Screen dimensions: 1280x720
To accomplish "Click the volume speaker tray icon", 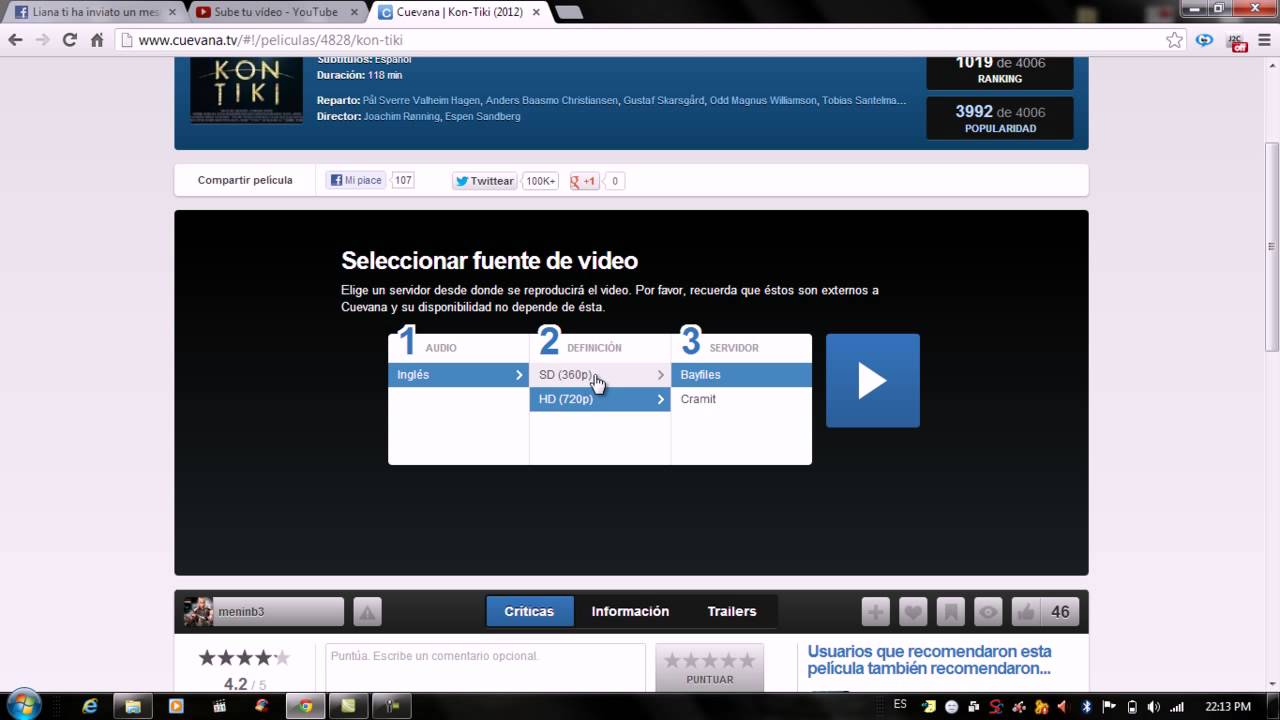I will 1152,706.
